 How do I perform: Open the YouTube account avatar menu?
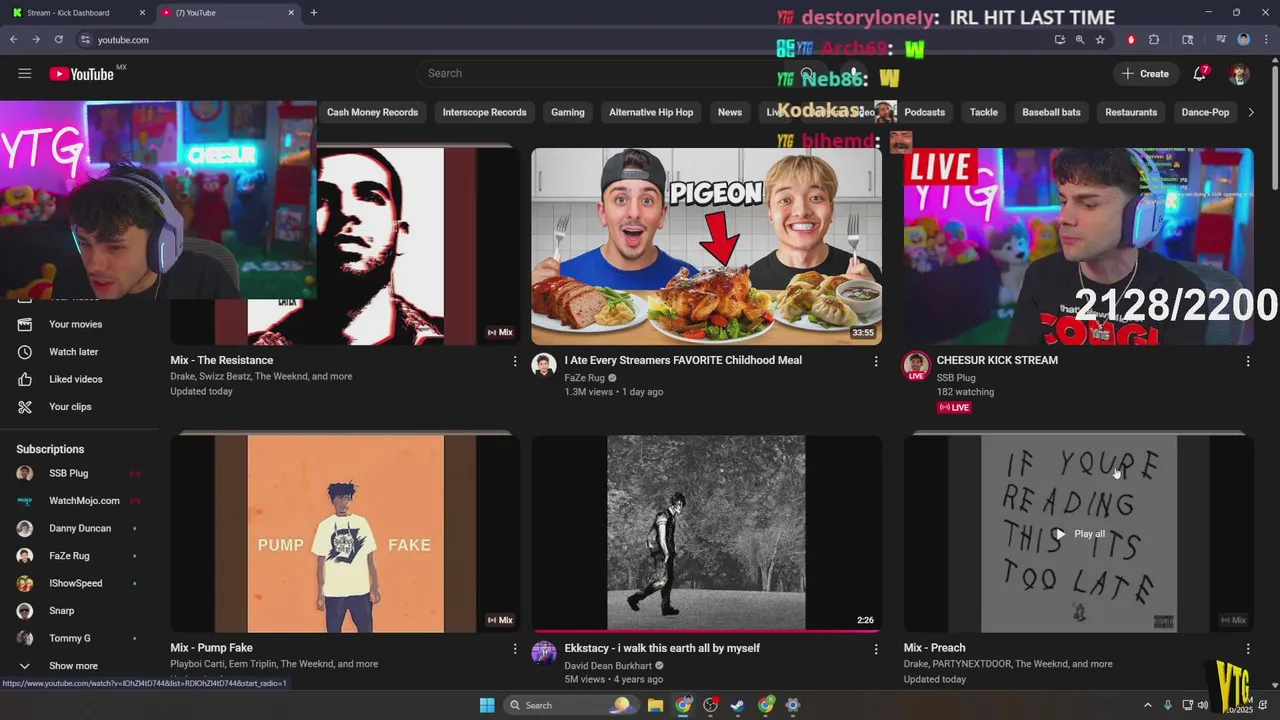[x=1239, y=74]
